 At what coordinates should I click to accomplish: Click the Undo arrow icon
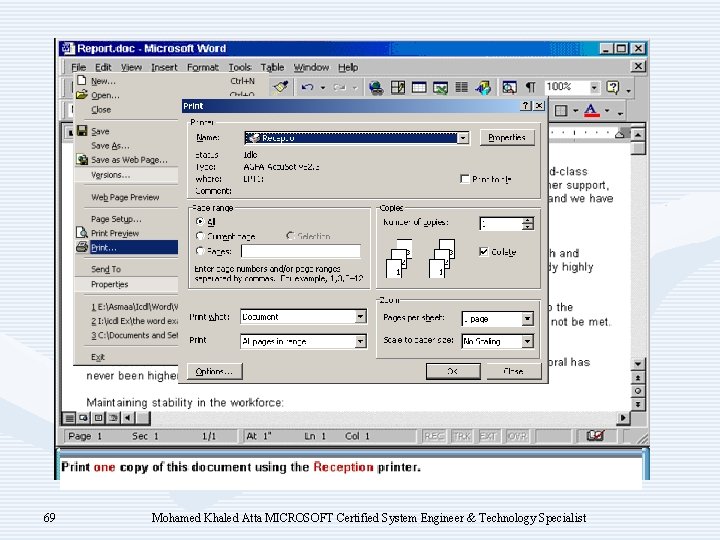point(308,87)
